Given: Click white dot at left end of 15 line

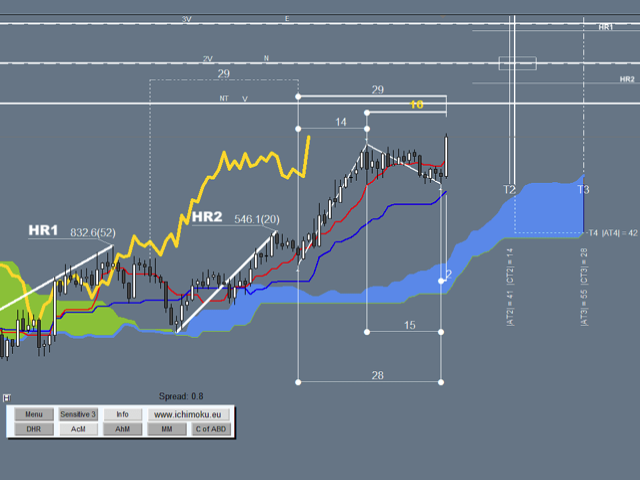Looking at the screenshot, I should click(367, 332).
